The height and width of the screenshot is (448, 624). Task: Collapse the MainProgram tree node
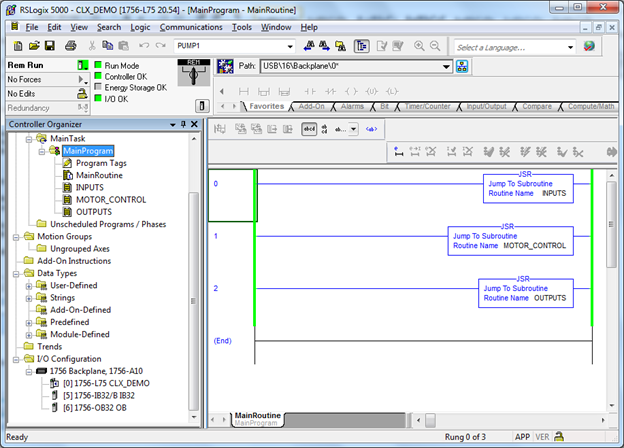tap(42, 152)
